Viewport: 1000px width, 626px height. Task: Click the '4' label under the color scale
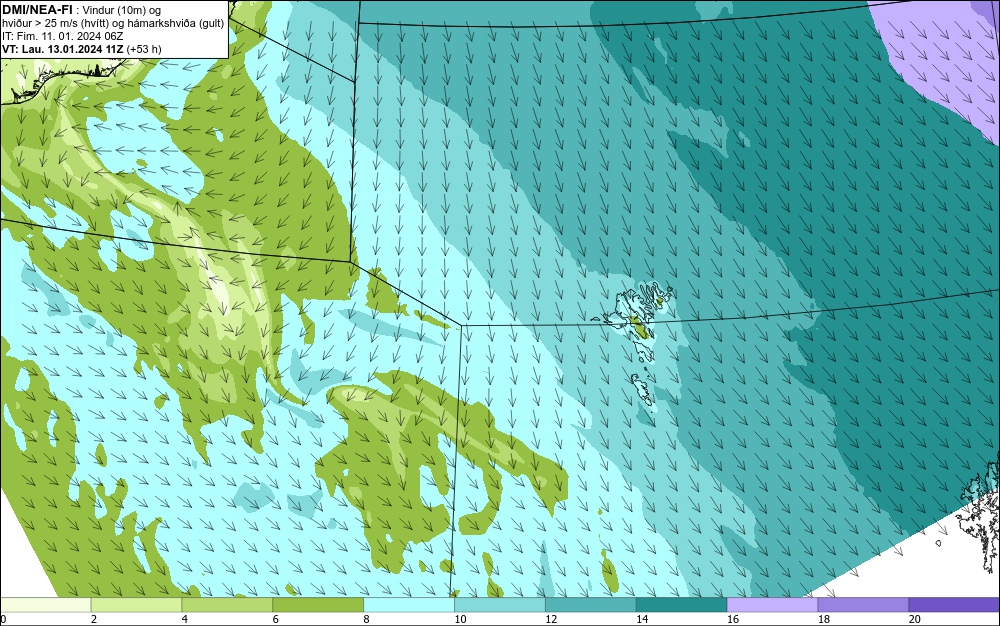(184, 619)
